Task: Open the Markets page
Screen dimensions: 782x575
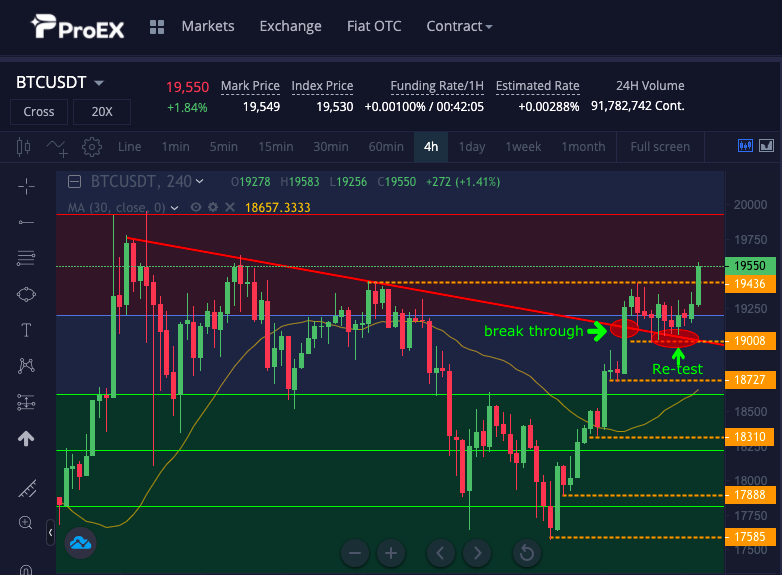Action: pyautogui.click(x=208, y=26)
